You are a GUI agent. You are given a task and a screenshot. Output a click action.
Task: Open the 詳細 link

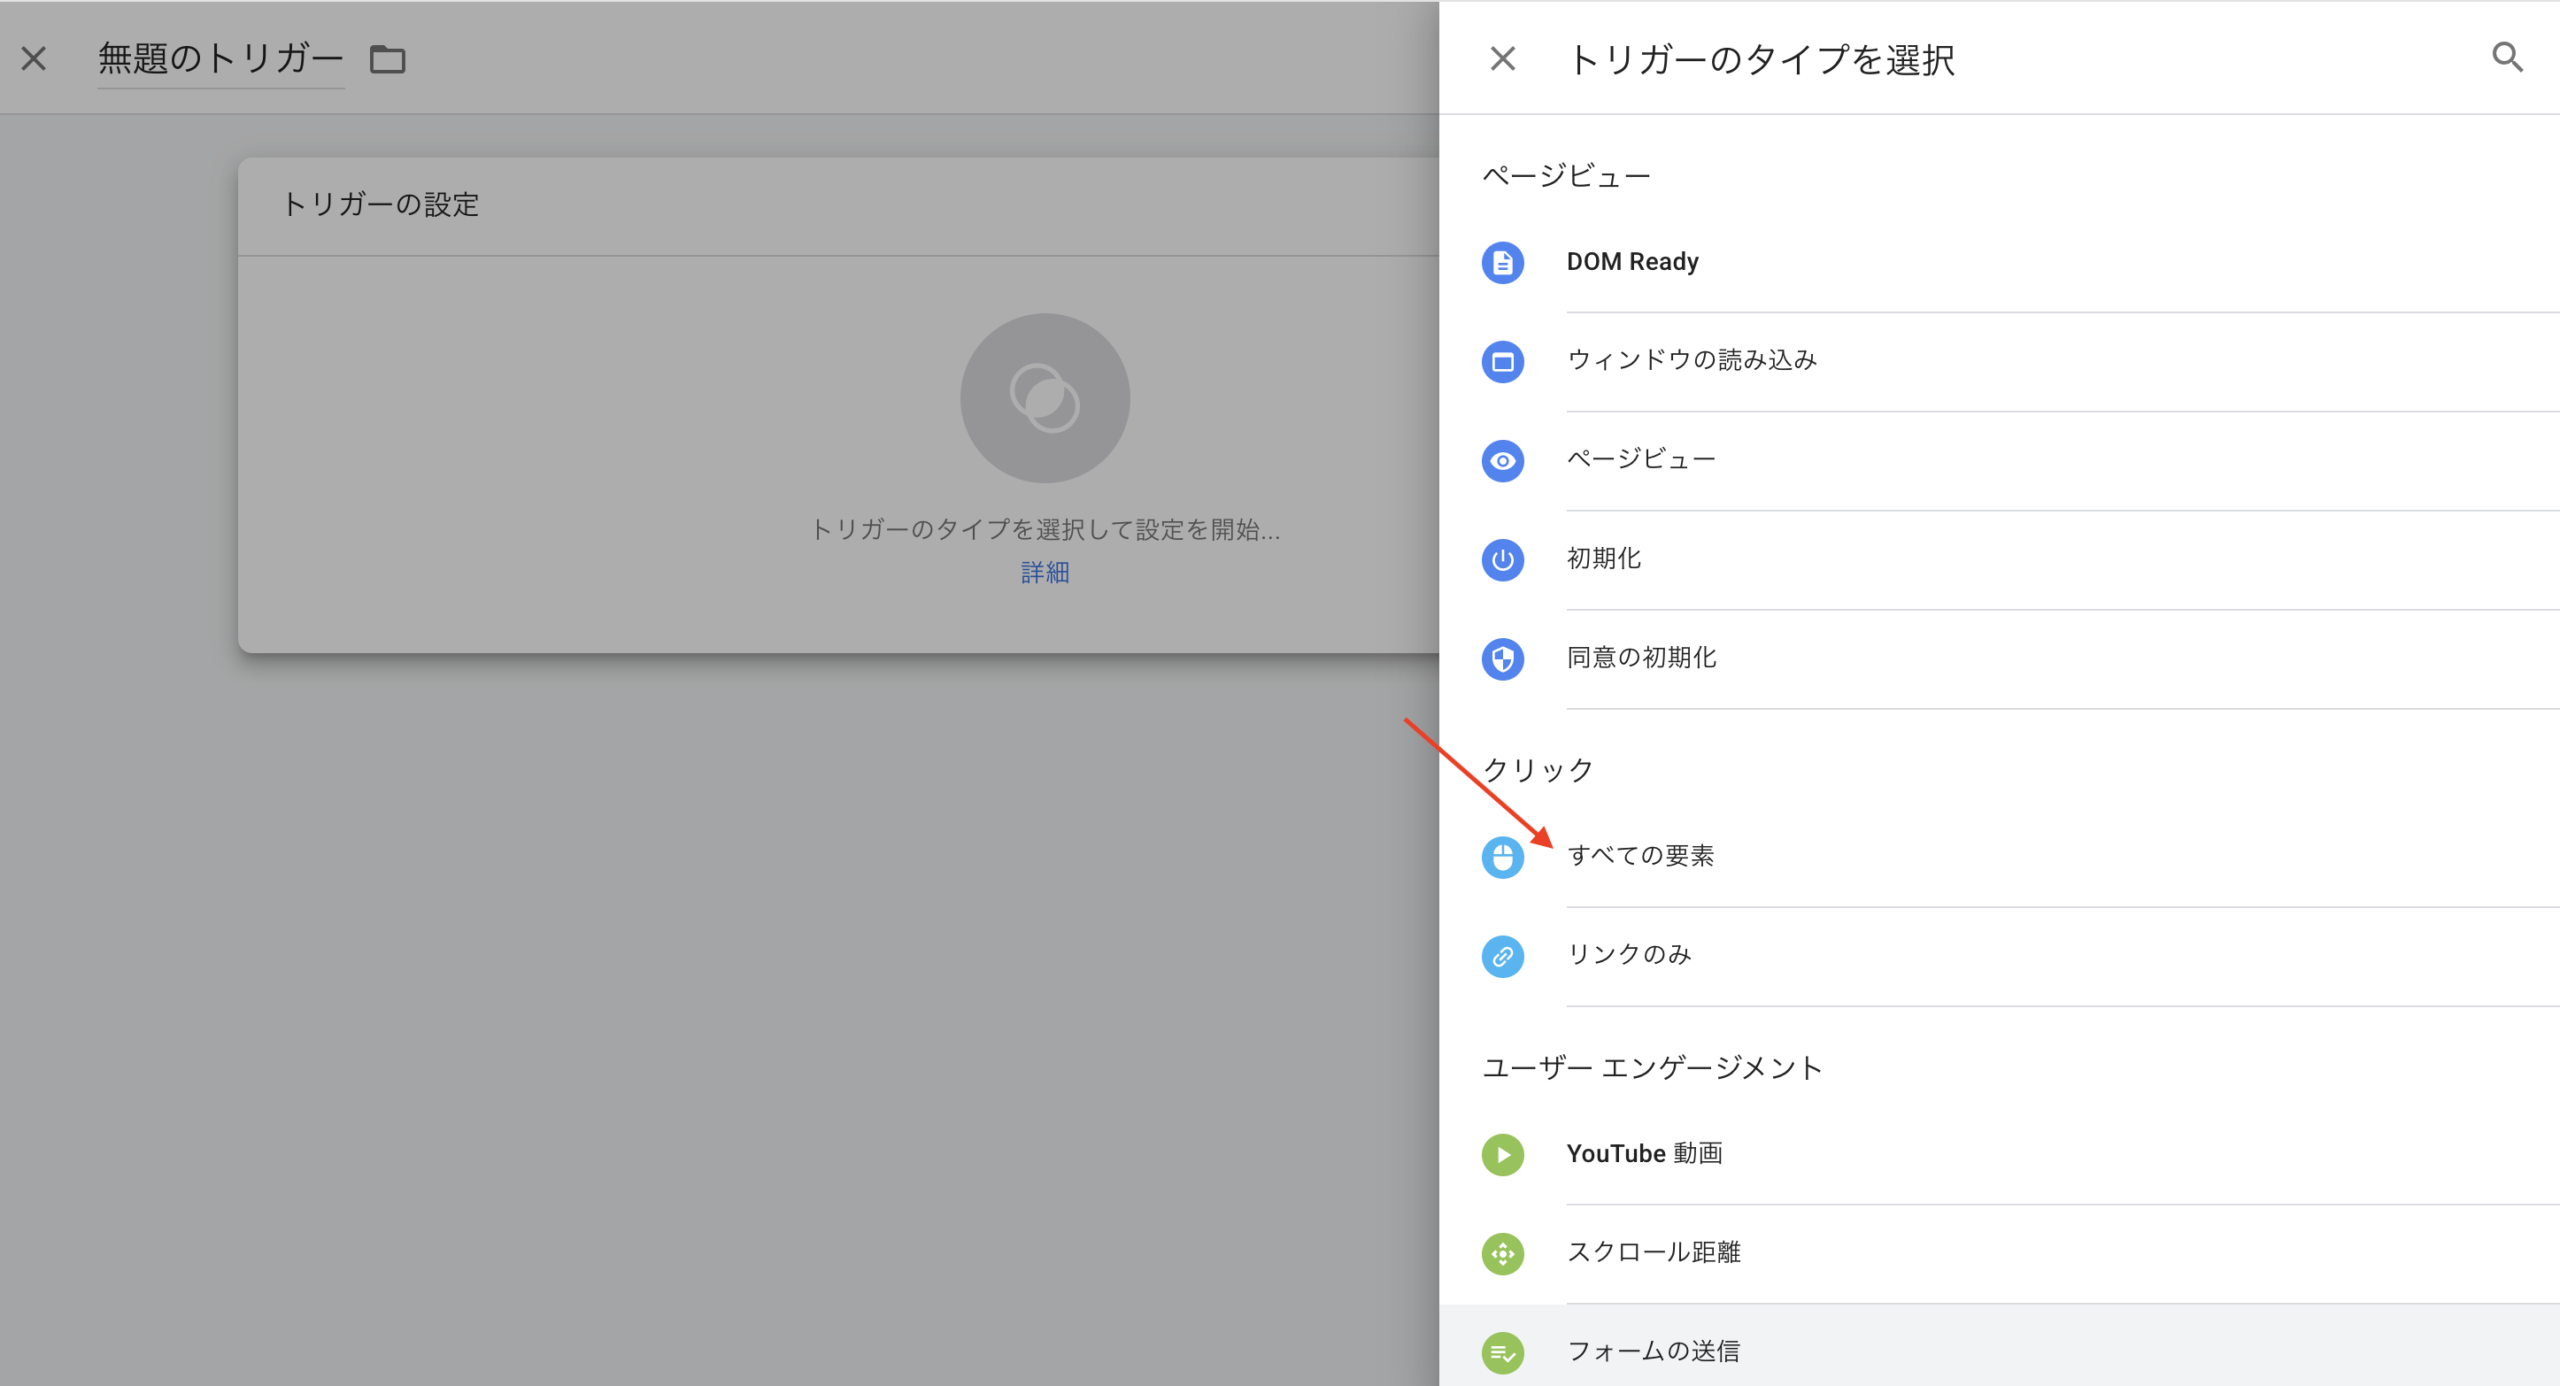point(1045,573)
